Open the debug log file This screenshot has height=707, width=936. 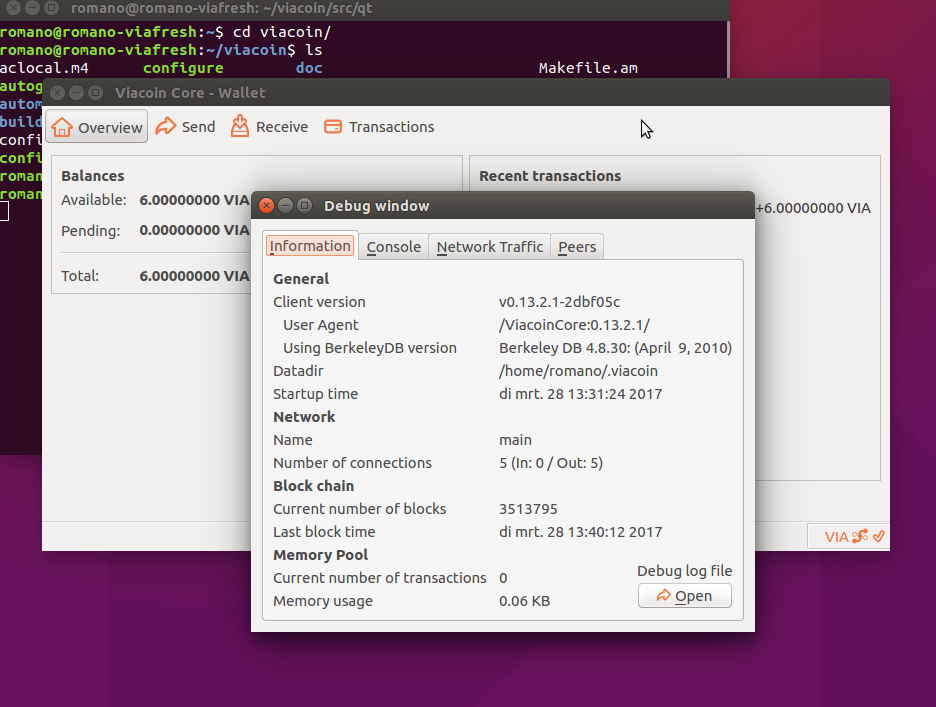coord(685,596)
